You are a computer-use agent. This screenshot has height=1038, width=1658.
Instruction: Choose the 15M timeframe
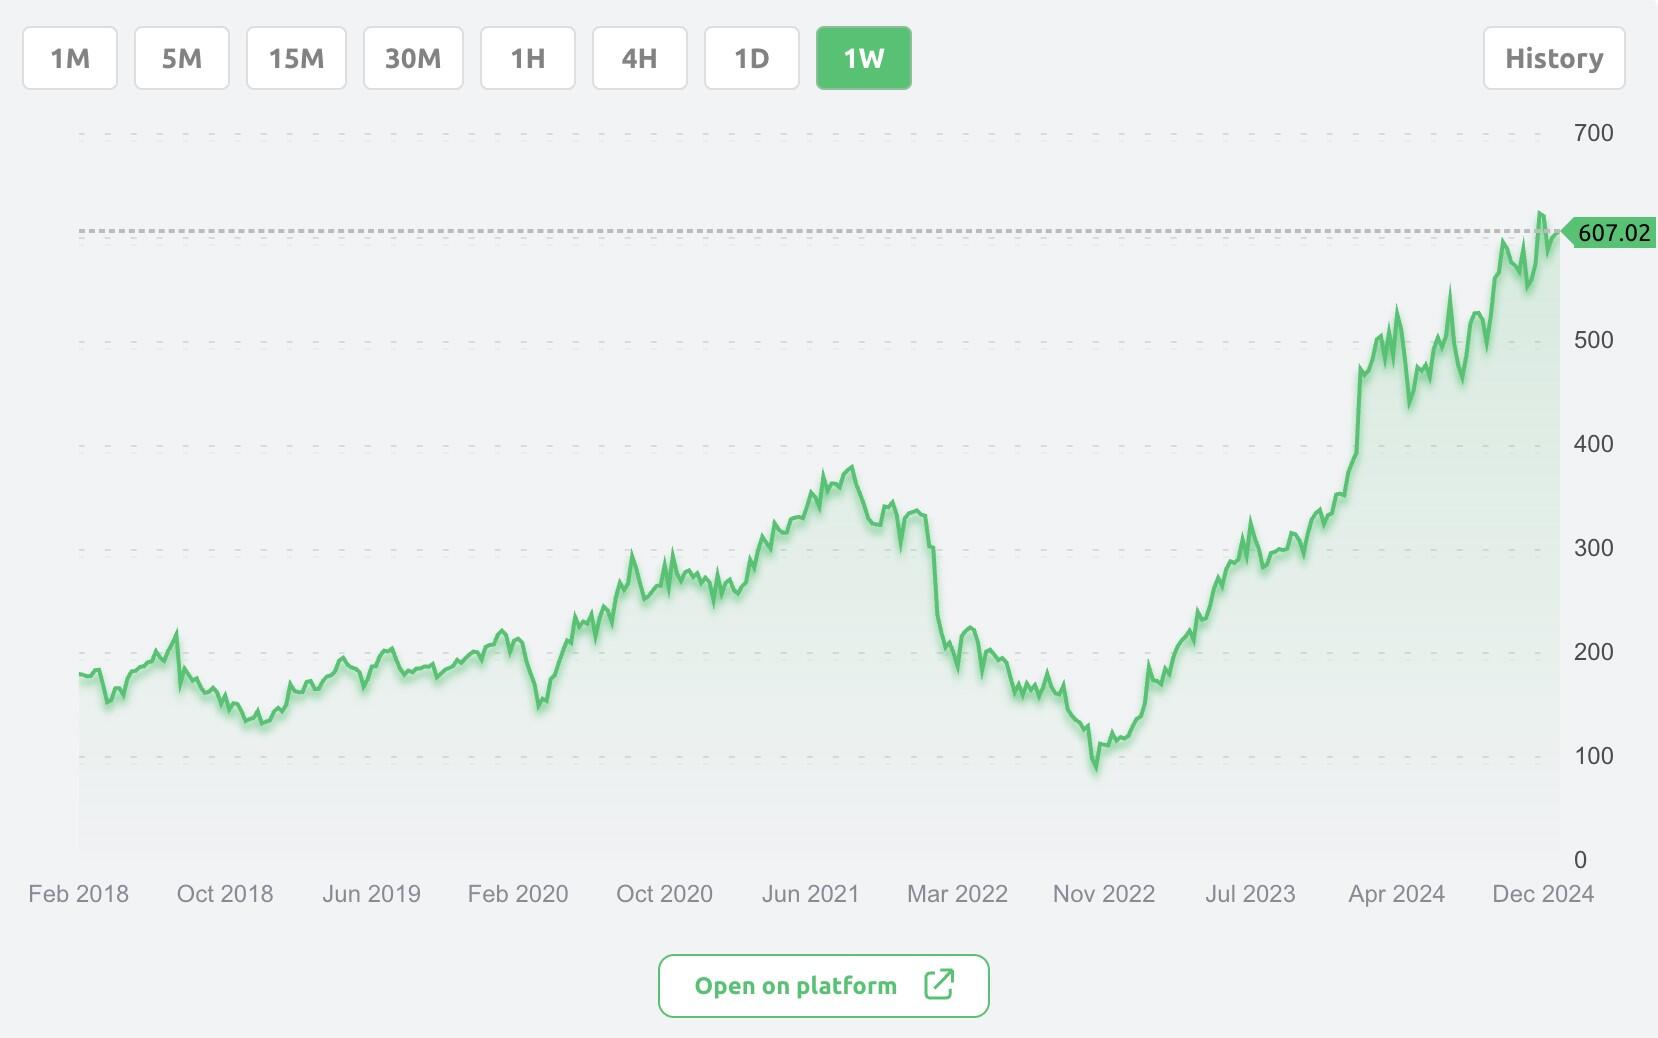[296, 58]
